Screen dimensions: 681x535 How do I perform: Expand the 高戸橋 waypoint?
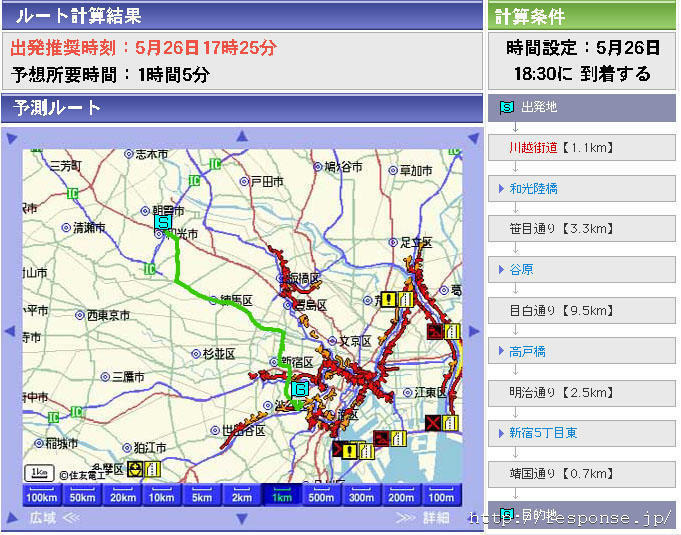coord(527,351)
